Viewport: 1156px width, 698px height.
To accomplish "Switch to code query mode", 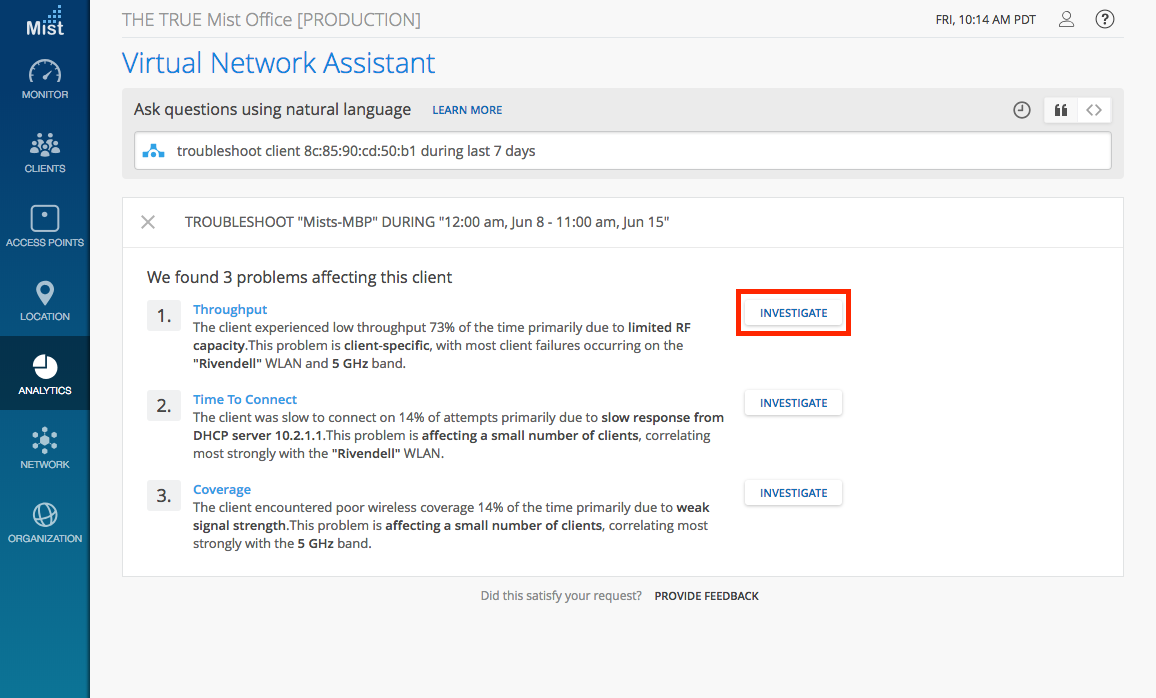I will coord(1094,110).
